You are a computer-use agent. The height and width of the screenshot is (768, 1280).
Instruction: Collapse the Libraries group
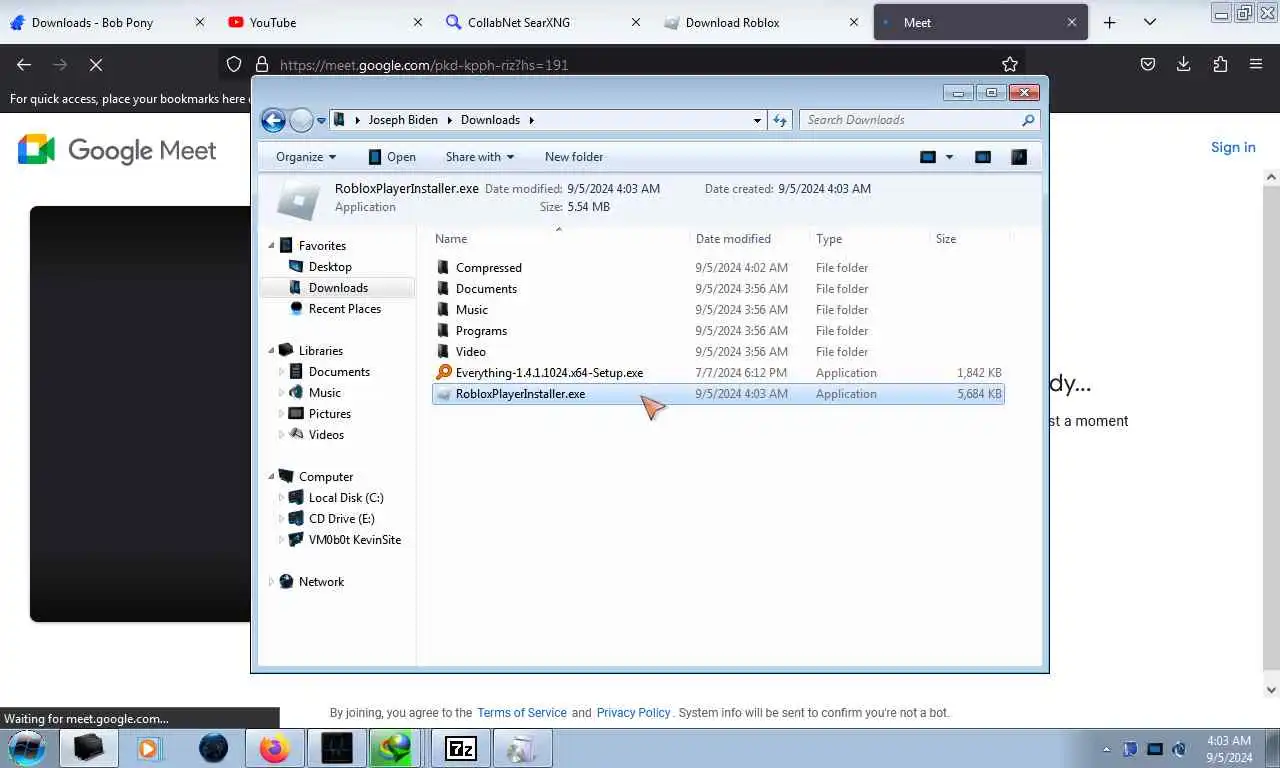271,351
